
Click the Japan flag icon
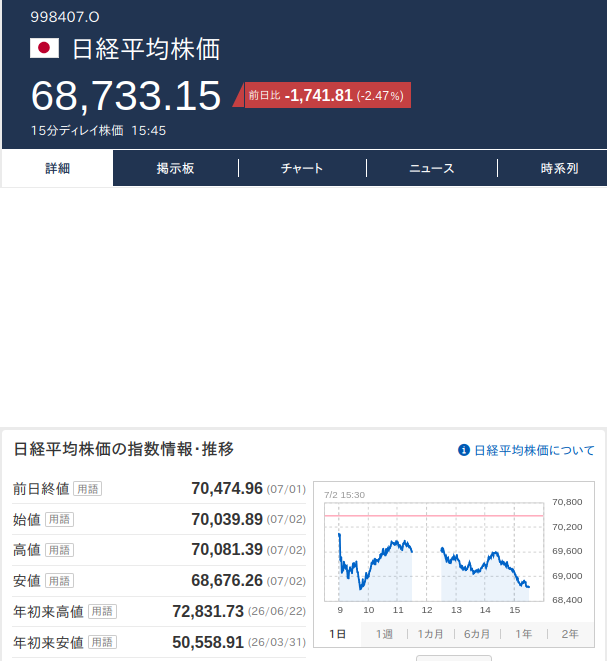coord(44,48)
